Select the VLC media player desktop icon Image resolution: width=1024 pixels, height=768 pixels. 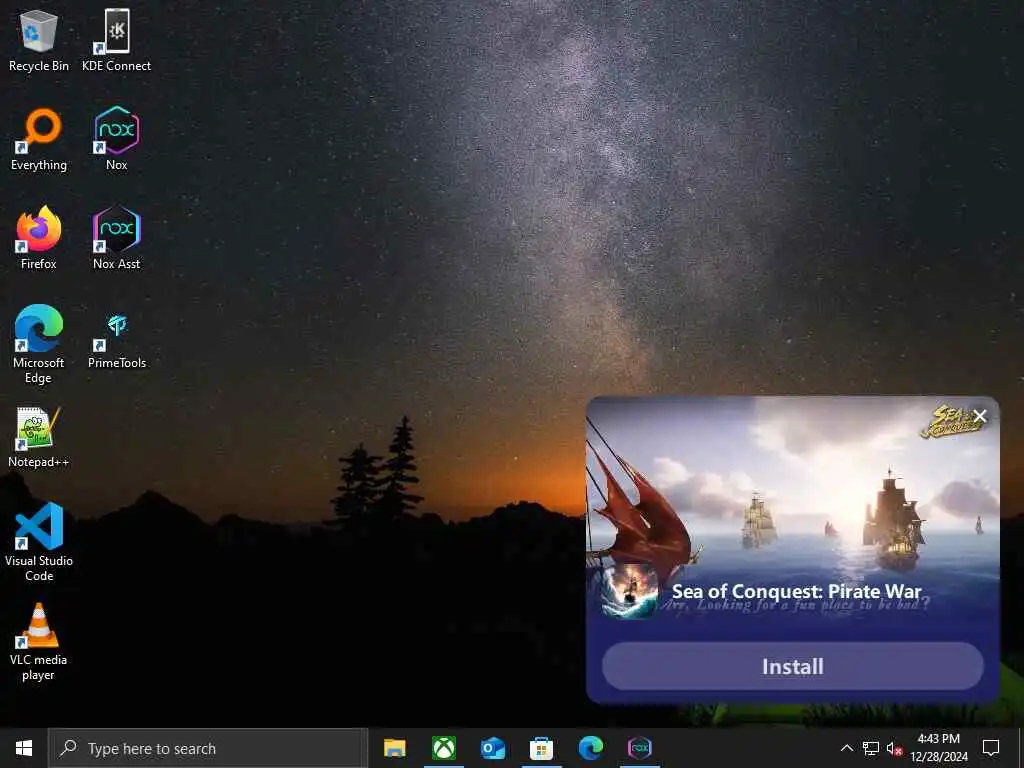click(39, 643)
